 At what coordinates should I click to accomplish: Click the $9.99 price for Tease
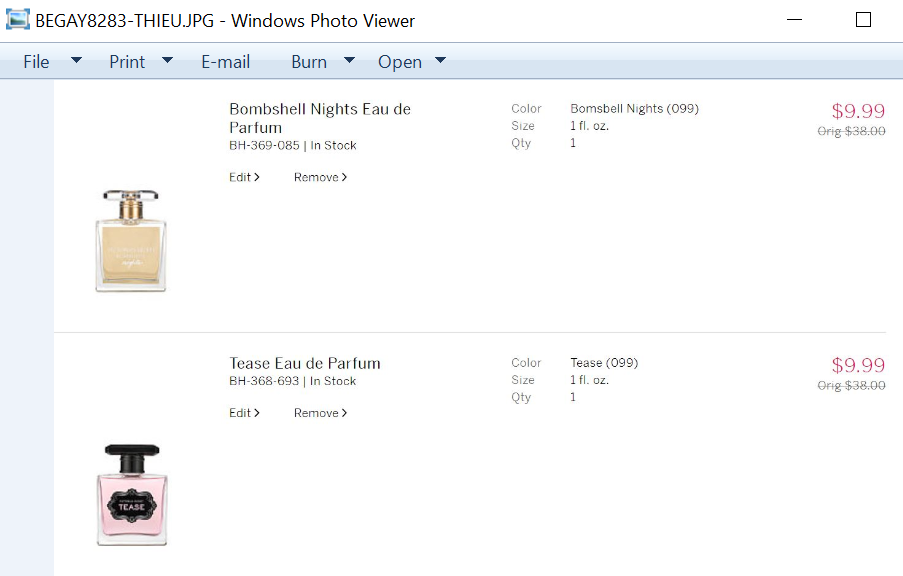[x=858, y=365]
